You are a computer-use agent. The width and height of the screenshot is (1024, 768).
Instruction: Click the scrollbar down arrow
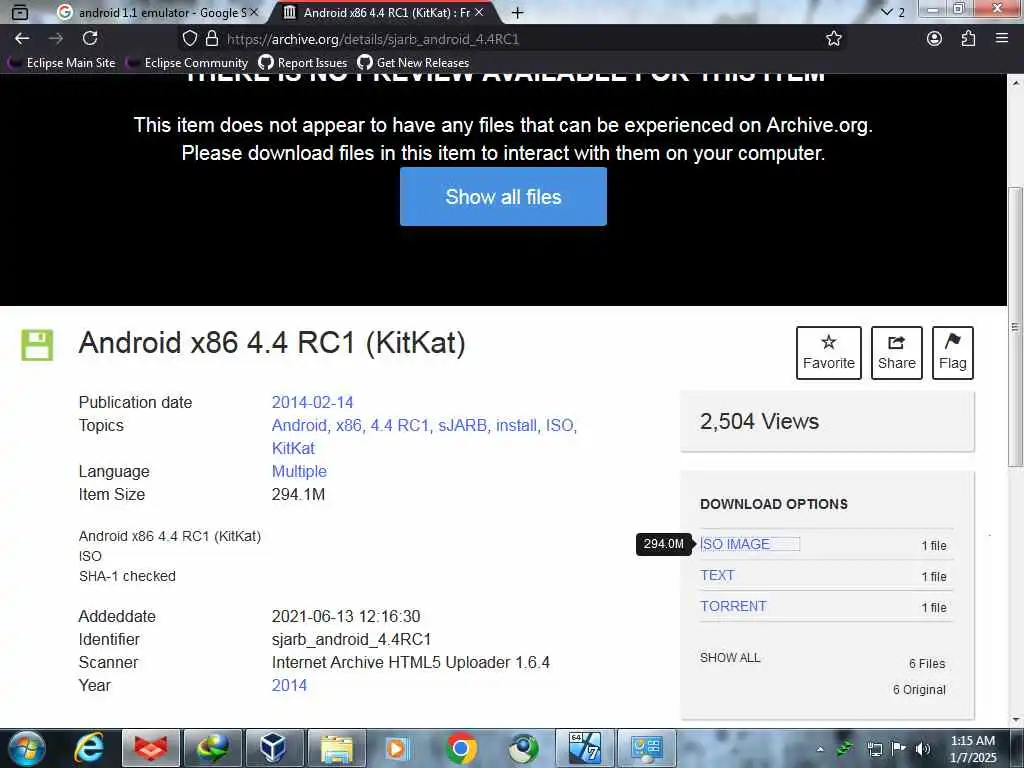click(x=1016, y=720)
